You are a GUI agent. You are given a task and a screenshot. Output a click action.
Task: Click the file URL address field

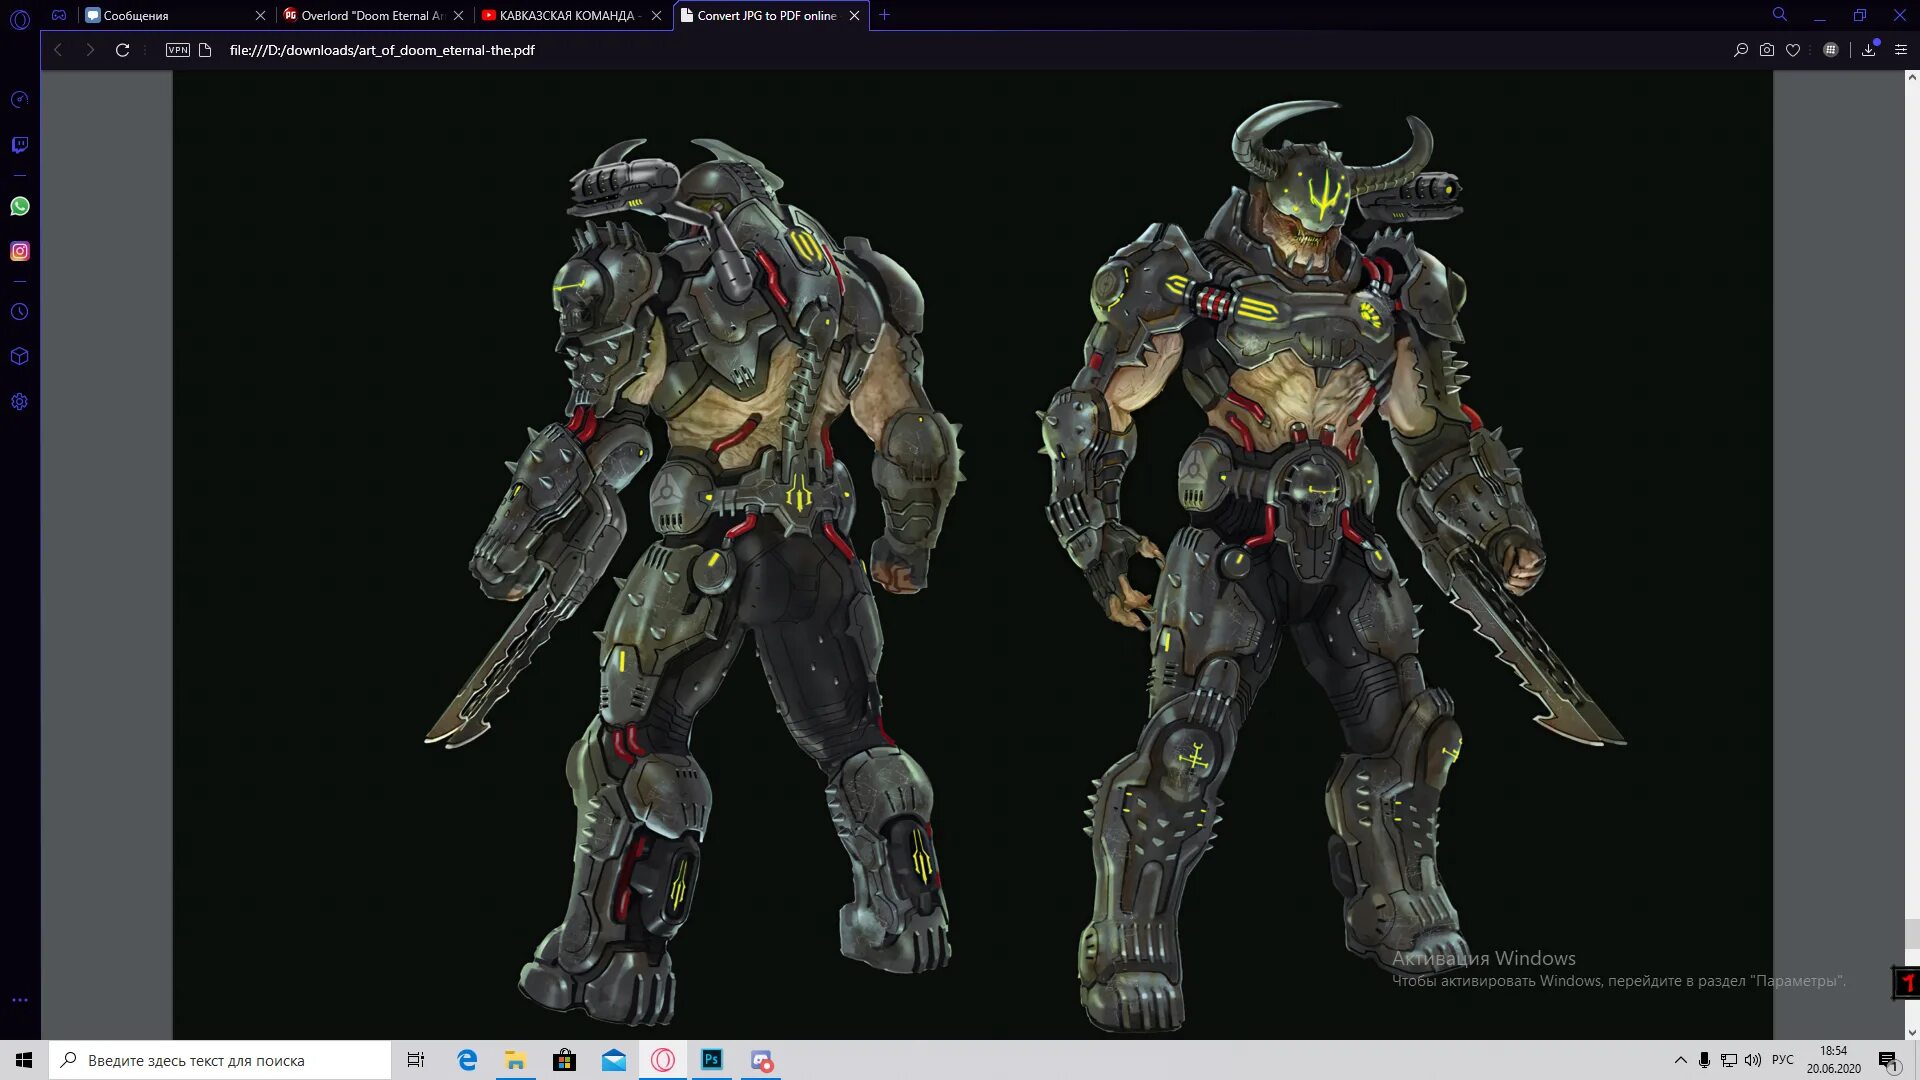pos(382,50)
